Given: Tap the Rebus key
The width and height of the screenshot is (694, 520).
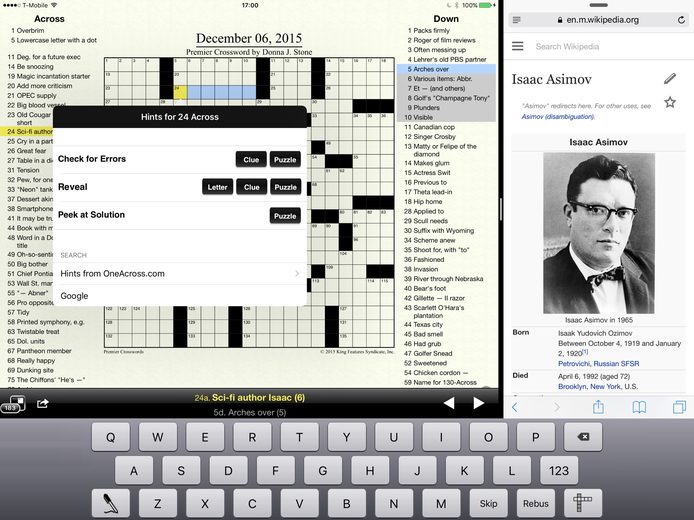Looking at the screenshot, I should pyautogui.click(x=536, y=504).
